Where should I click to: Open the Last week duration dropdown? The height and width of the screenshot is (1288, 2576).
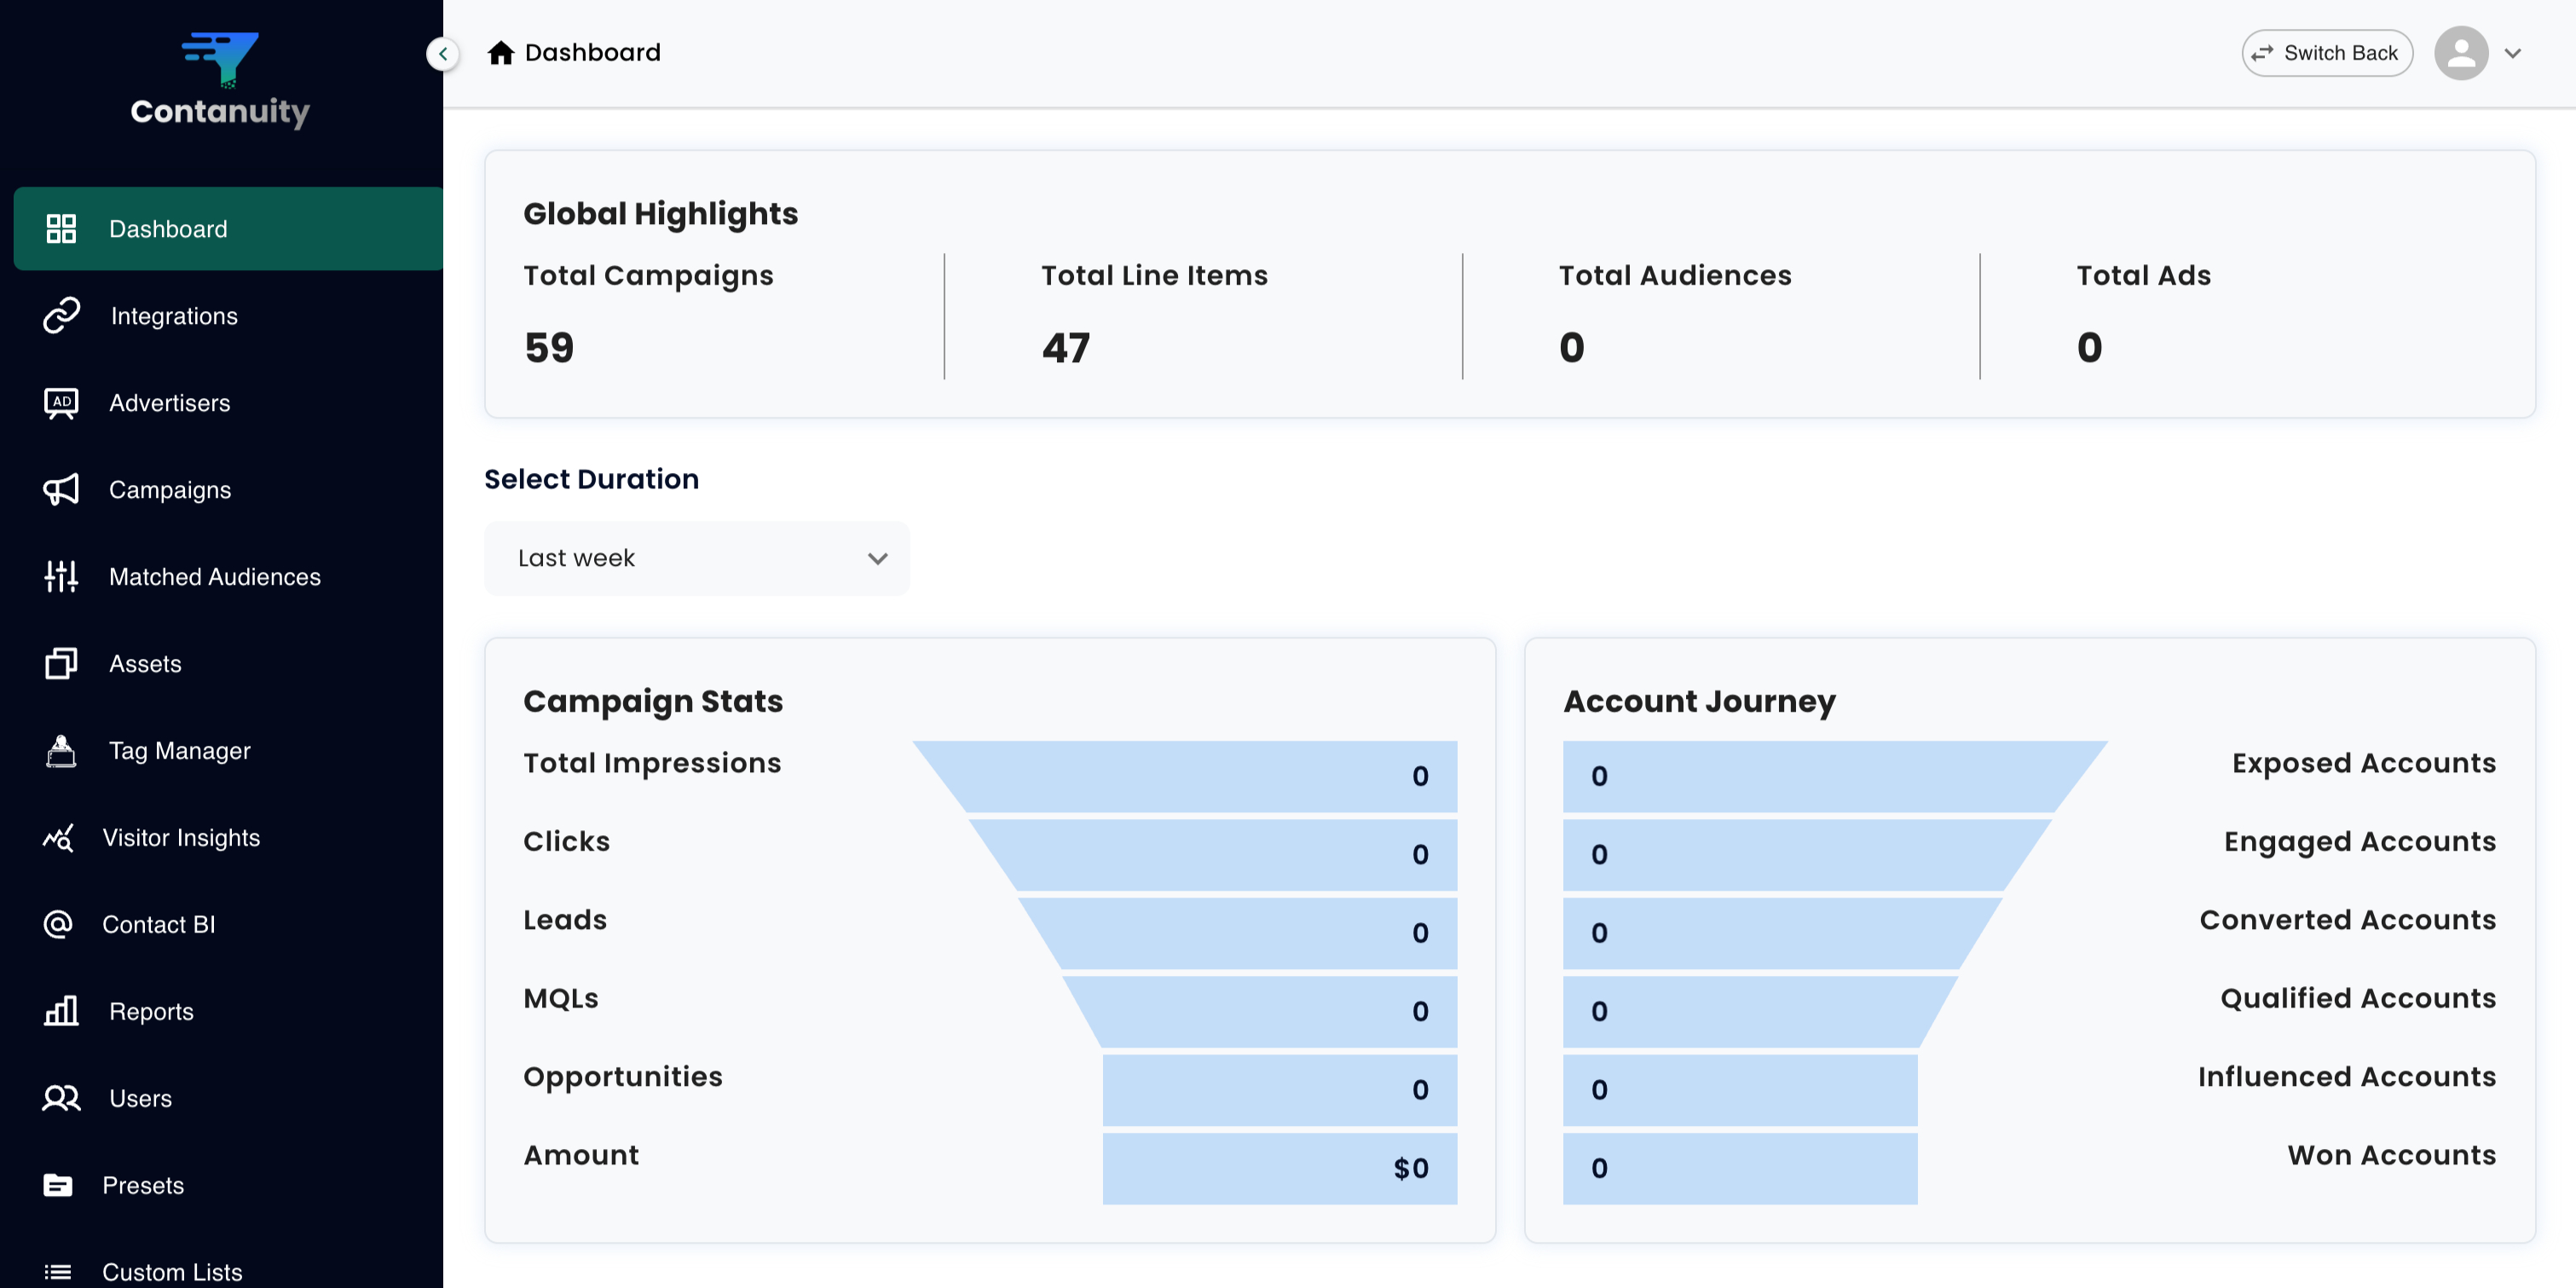point(696,558)
